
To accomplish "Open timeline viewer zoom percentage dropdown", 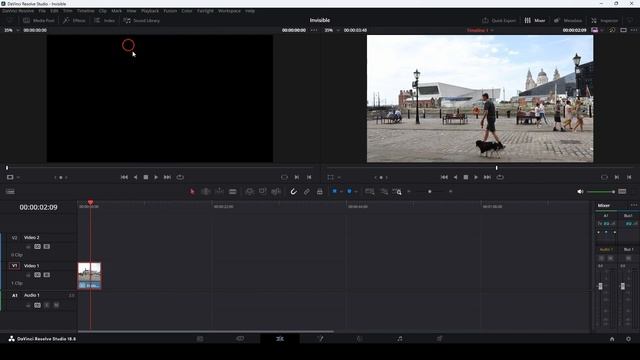I will (x=332, y=30).
